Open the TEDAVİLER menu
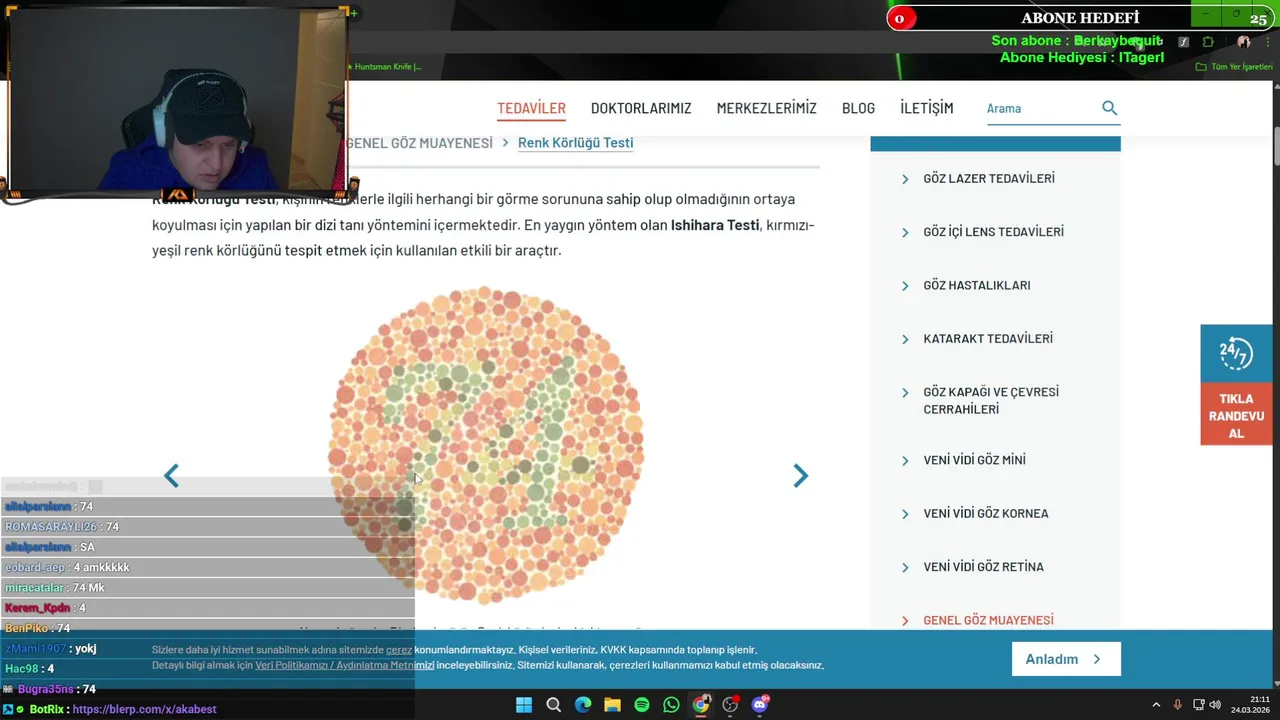 pos(531,108)
